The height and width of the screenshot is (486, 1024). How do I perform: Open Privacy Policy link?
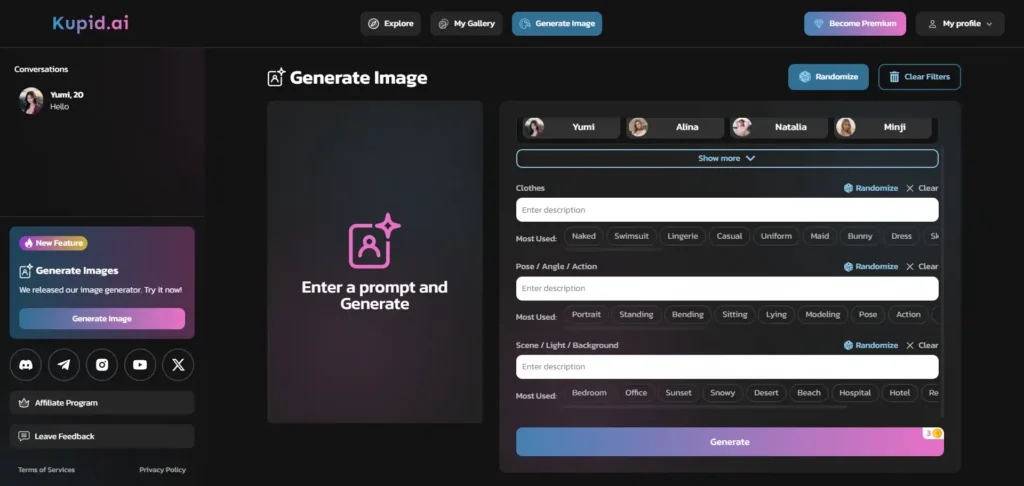(163, 470)
